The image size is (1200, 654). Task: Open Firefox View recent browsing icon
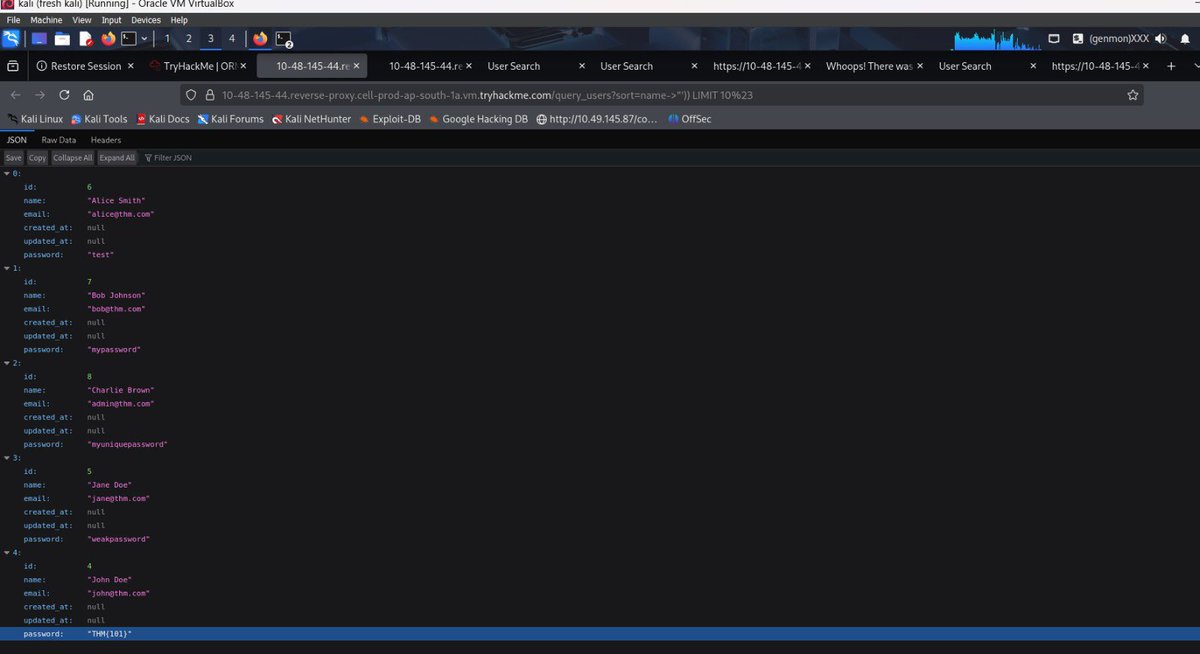coord(13,66)
